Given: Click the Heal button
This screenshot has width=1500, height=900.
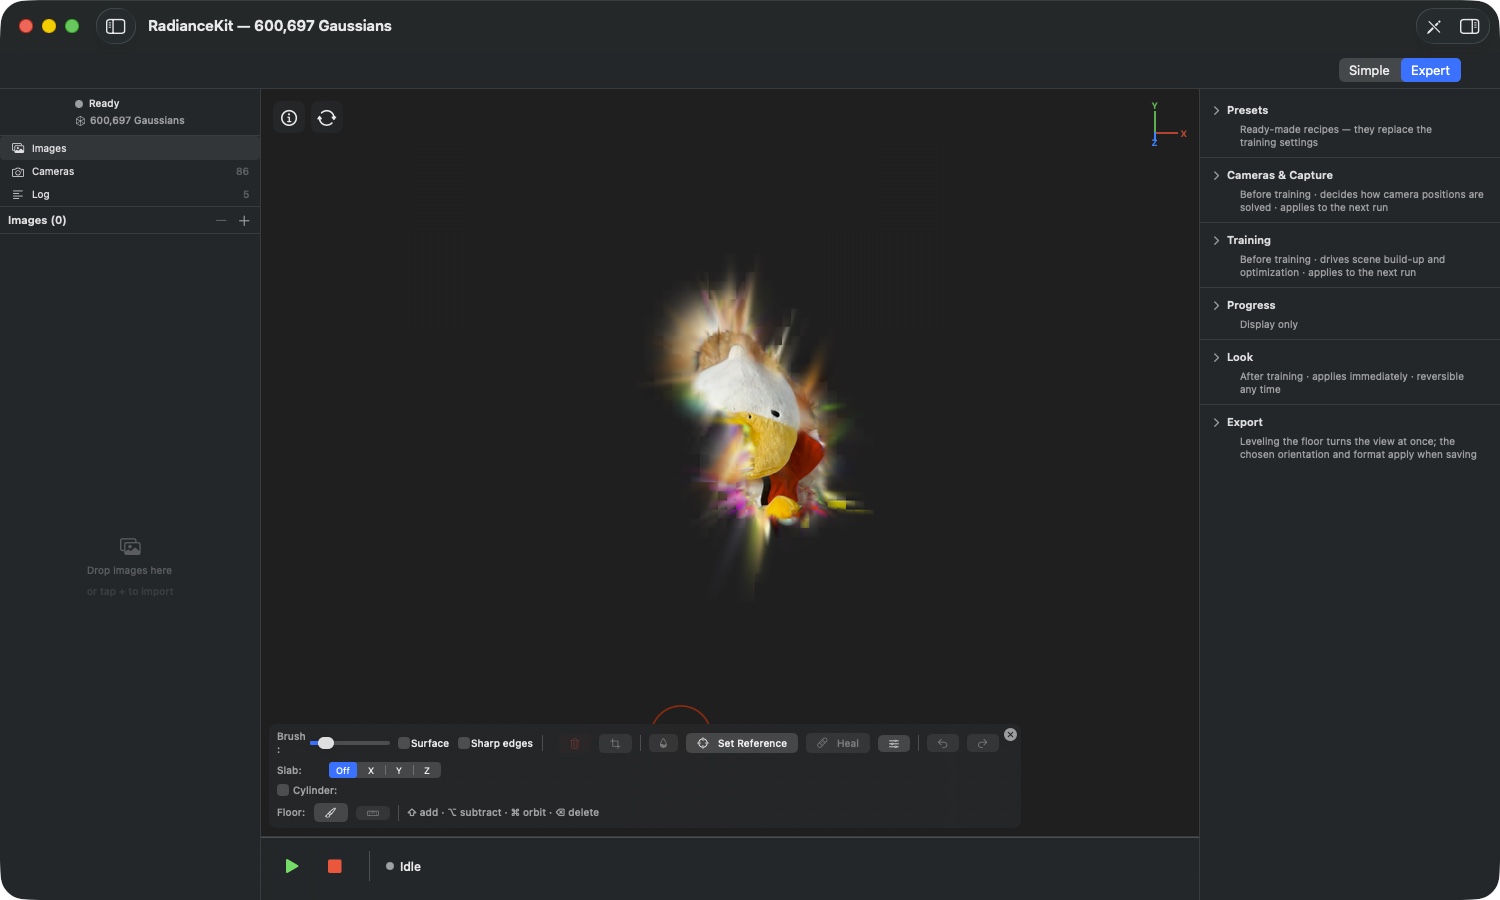Looking at the screenshot, I should [x=838, y=743].
